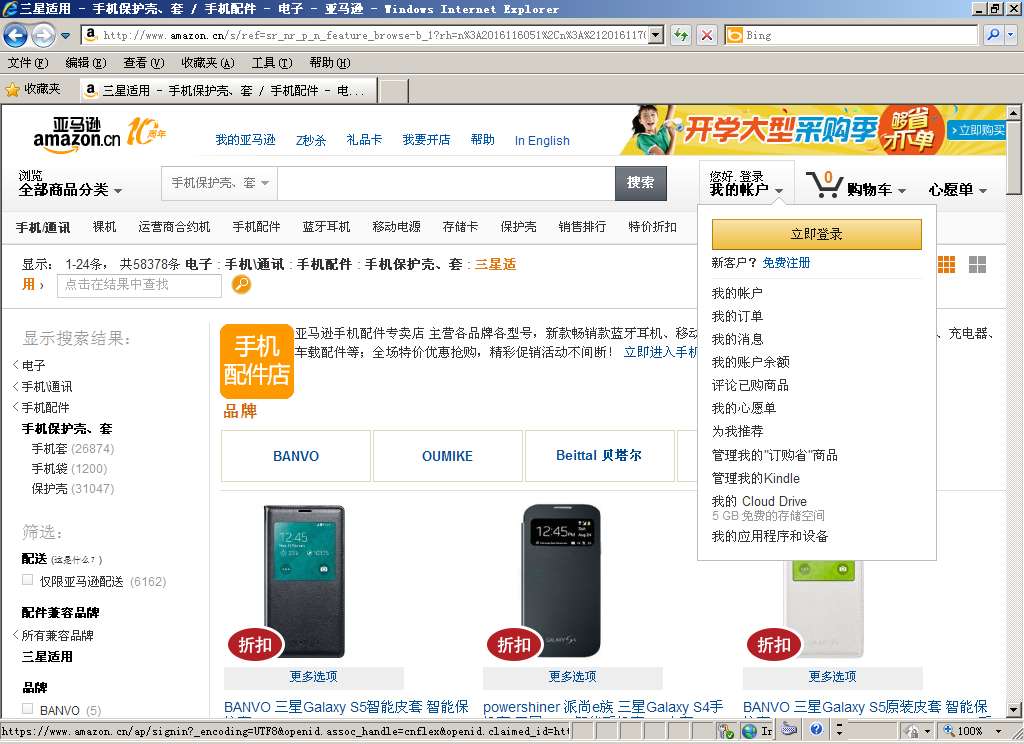This screenshot has width=1024, height=744.
Task: Click the 点击在结果中查找 search-within-results field
Action: tap(139, 285)
